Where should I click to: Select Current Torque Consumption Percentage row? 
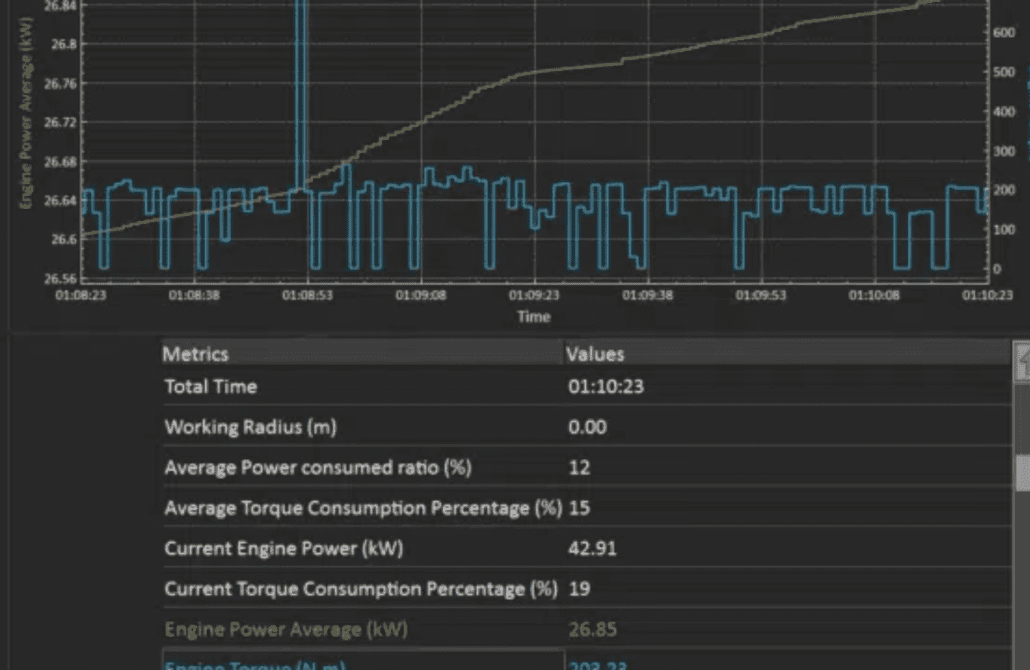[360, 589]
